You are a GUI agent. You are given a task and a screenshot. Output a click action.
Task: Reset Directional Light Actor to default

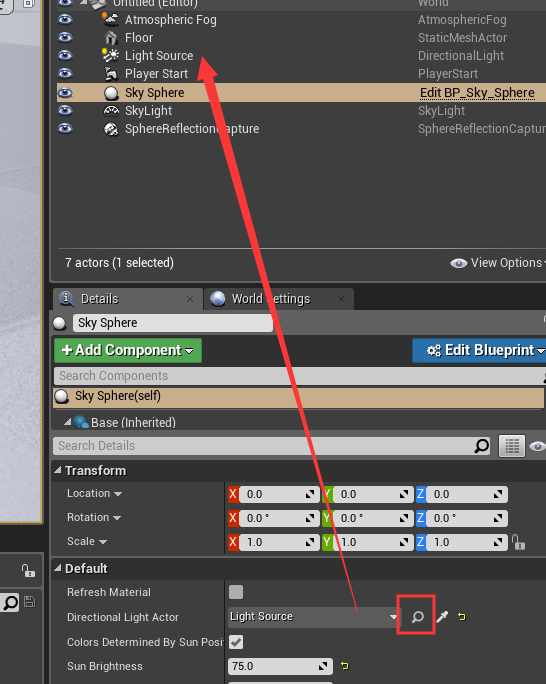(x=462, y=616)
